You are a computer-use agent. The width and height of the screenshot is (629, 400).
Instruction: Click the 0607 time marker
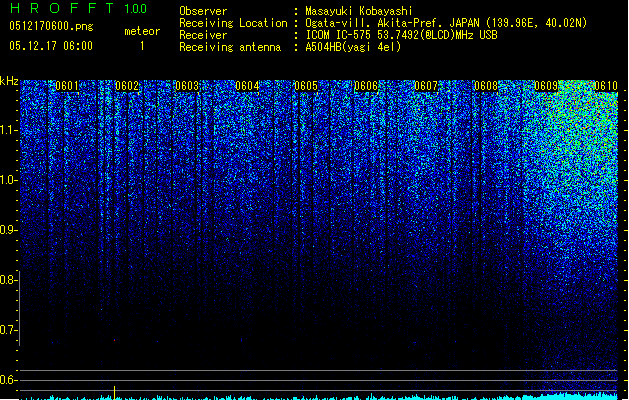pyautogui.click(x=426, y=86)
